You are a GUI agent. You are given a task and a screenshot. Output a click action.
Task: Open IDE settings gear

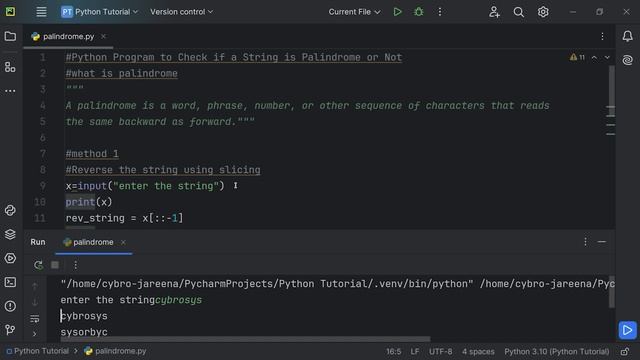[543, 12]
